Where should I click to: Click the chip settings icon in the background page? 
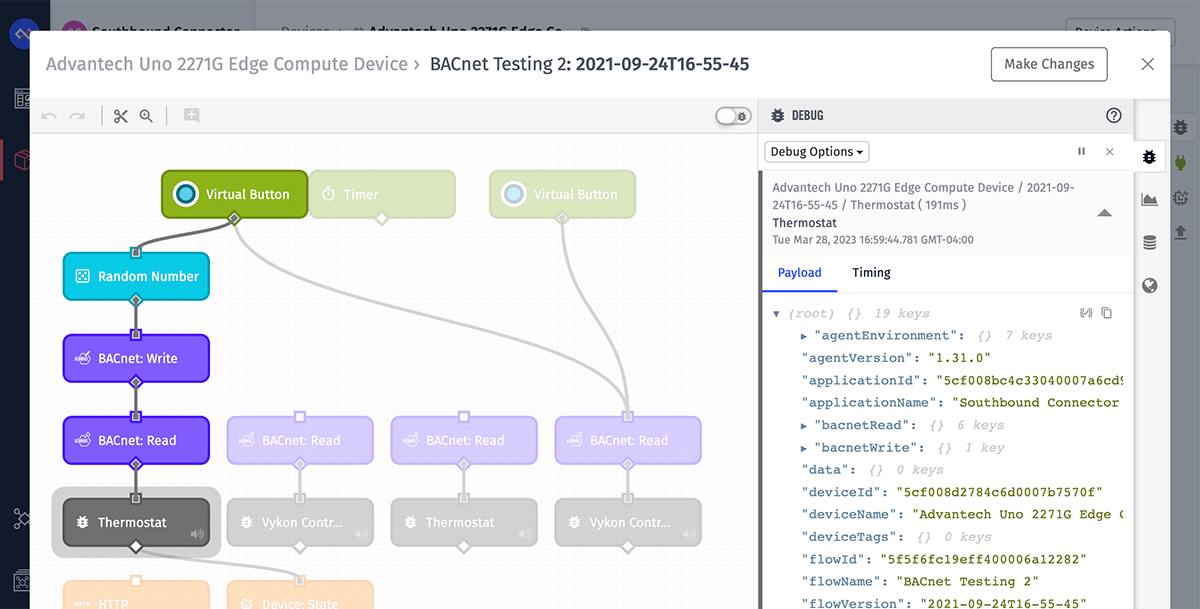1180,198
